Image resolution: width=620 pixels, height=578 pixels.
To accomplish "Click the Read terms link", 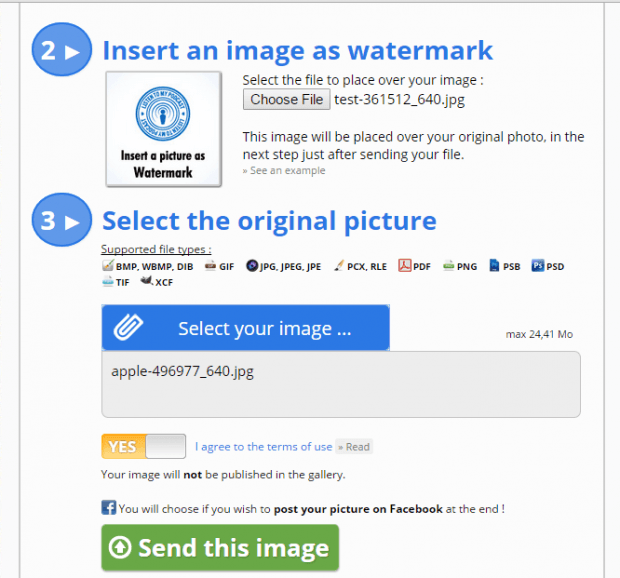I will [x=354, y=447].
